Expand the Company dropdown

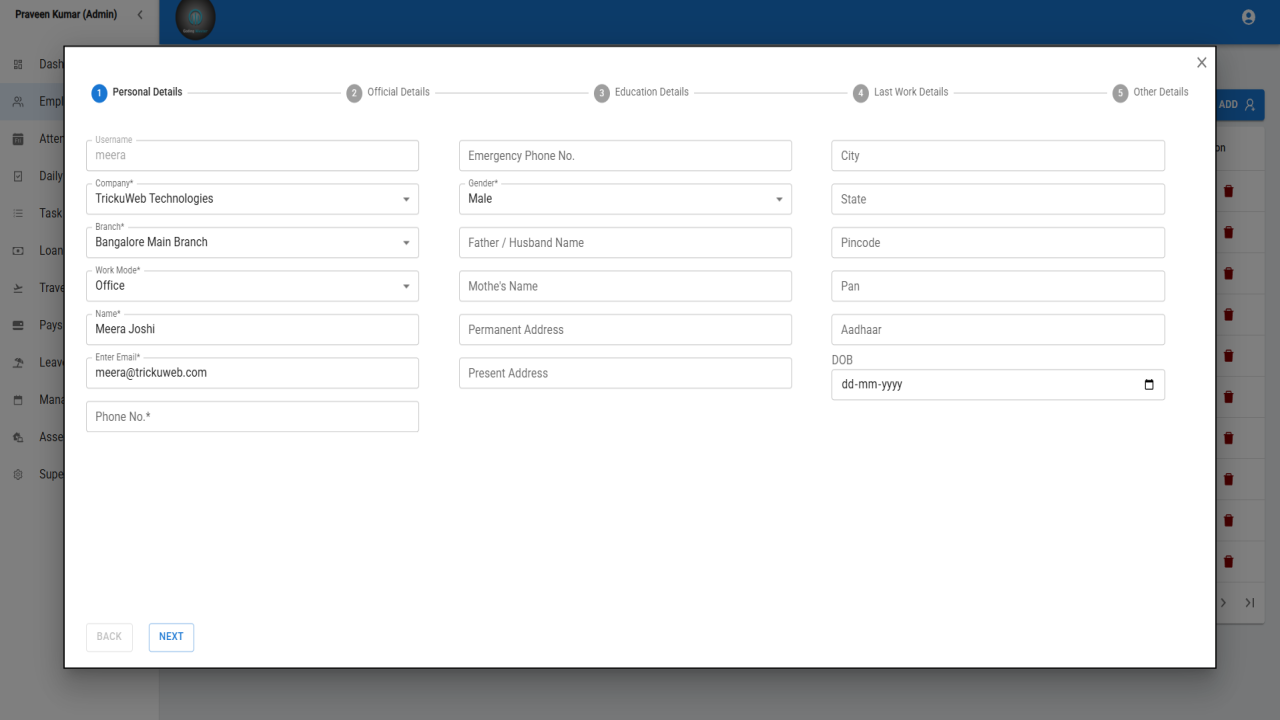point(252,199)
